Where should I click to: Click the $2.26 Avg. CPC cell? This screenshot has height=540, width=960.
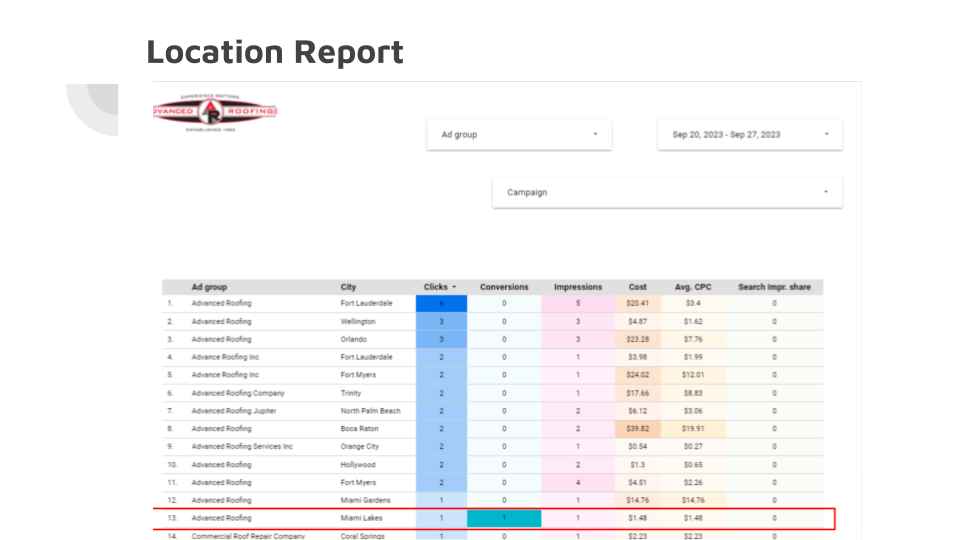(693, 482)
